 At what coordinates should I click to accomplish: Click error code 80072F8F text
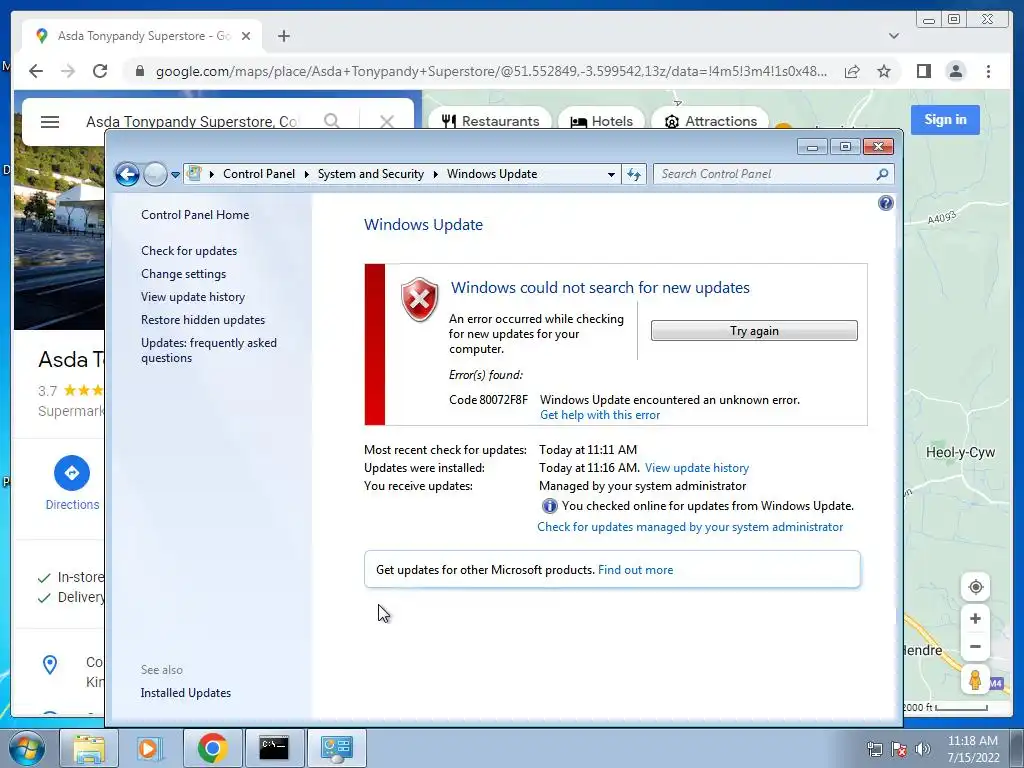(488, 400)
